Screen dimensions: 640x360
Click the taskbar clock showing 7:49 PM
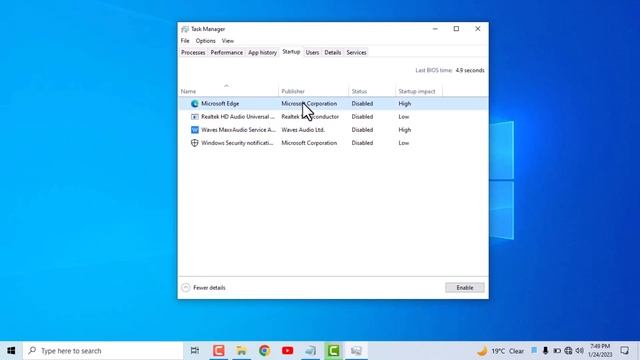click(x=600, y=351)
